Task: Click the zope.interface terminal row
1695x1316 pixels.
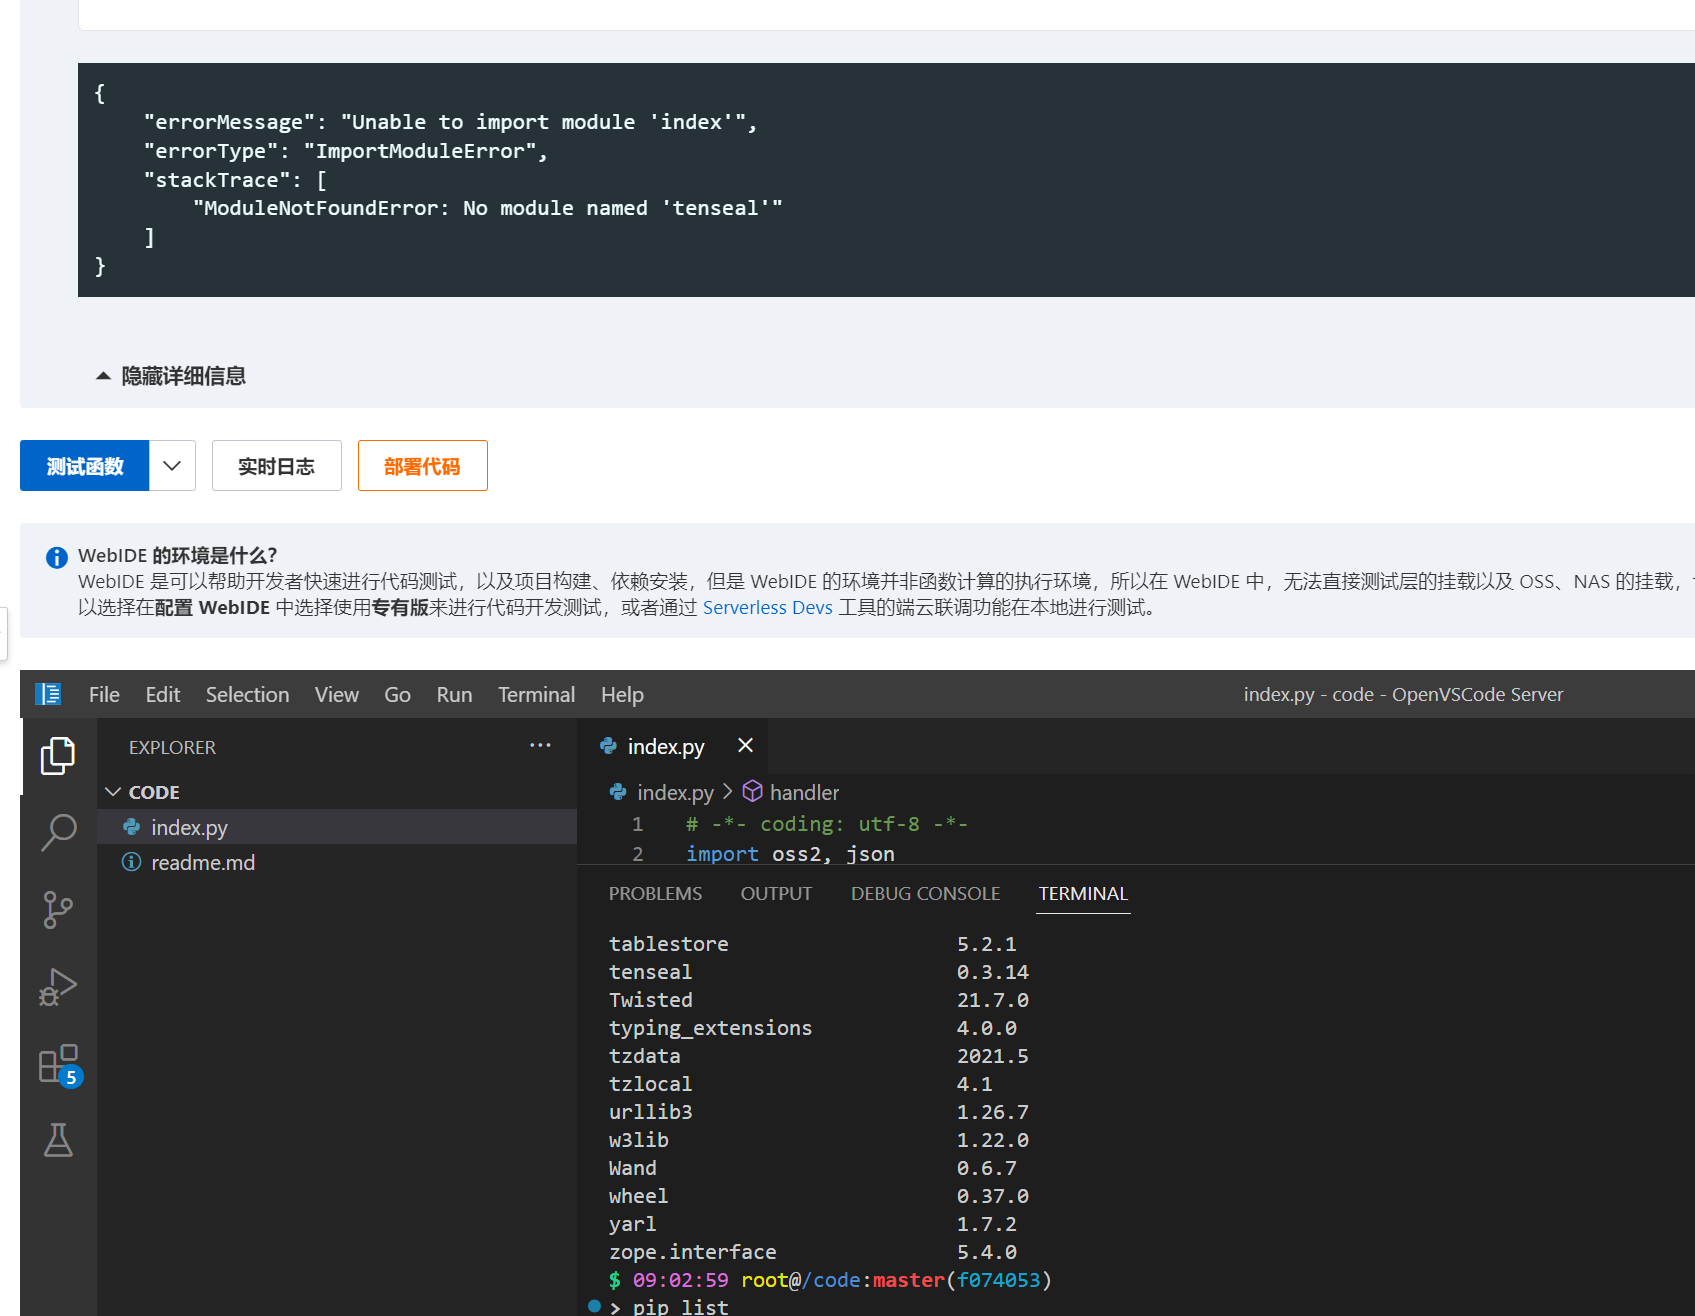Action: [x=812, y=1251]
